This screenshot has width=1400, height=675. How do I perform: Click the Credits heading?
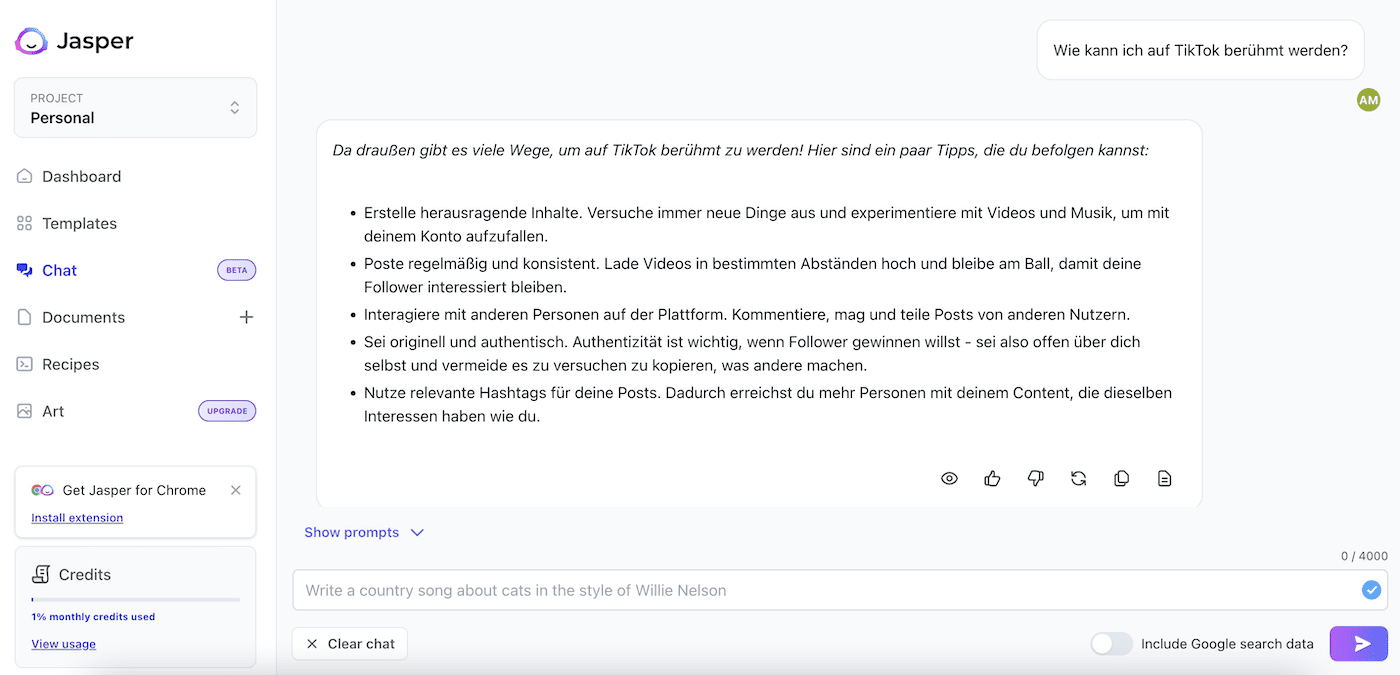point(85,575)
